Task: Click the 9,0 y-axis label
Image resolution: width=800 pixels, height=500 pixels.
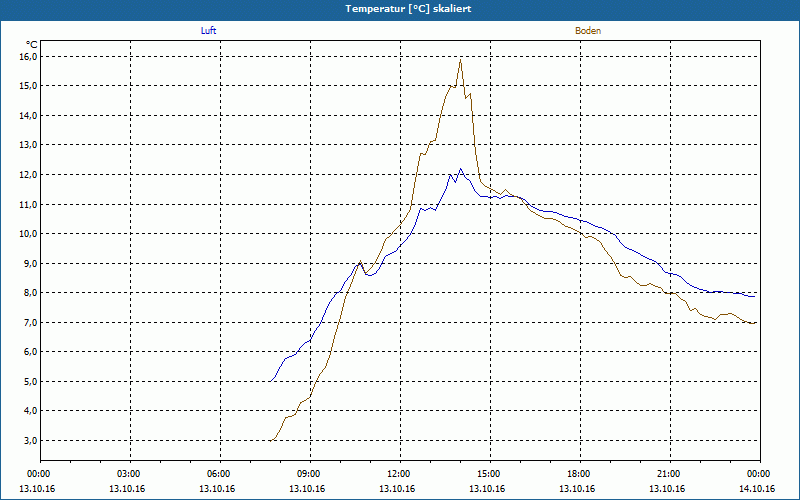Action: click(31, 263)
